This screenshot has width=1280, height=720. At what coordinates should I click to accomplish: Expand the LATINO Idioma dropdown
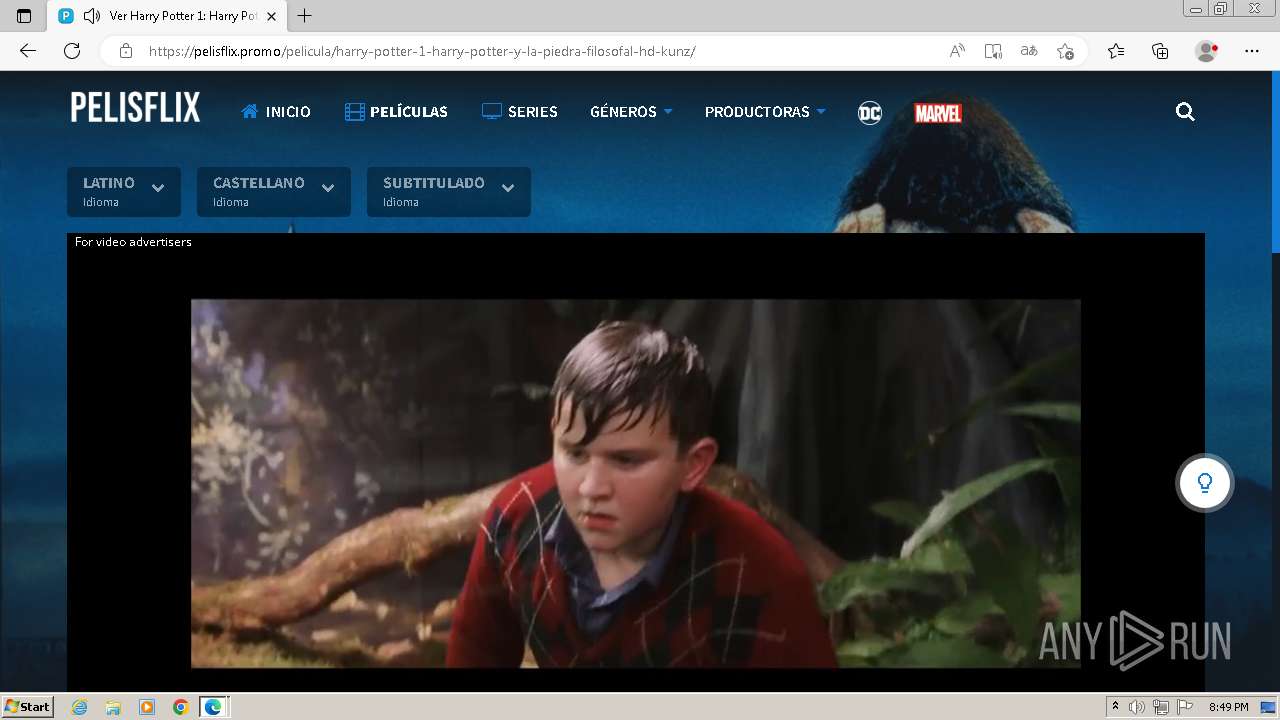coord(124,191)
